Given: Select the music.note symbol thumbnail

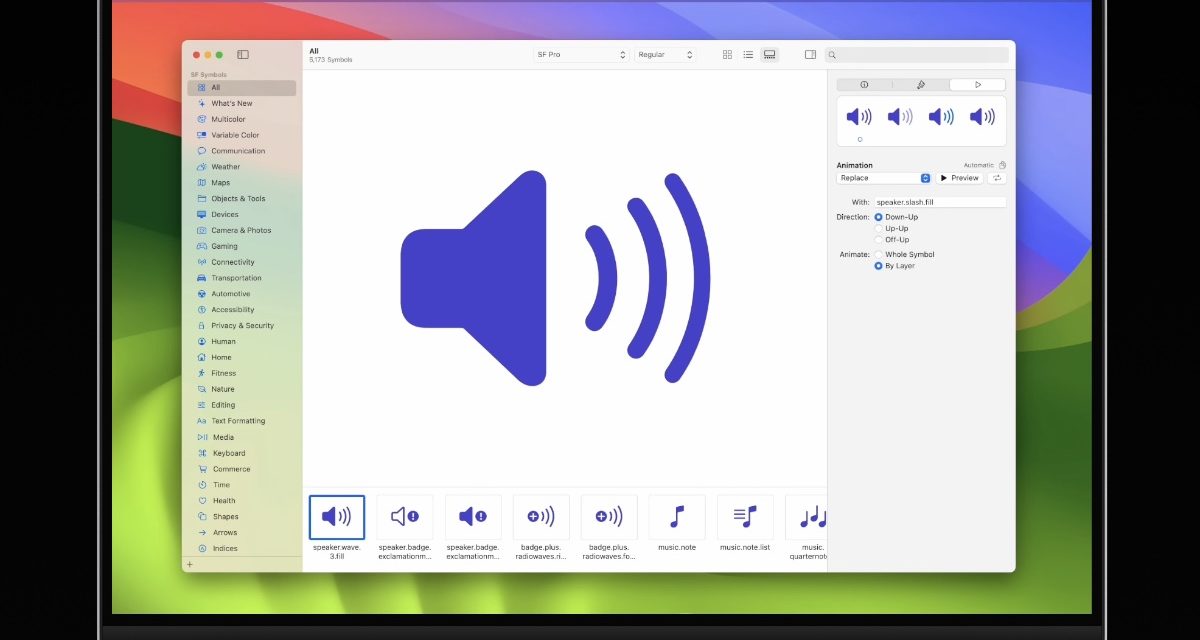Looking at the screenshot, I should click(x=677, y=517).
